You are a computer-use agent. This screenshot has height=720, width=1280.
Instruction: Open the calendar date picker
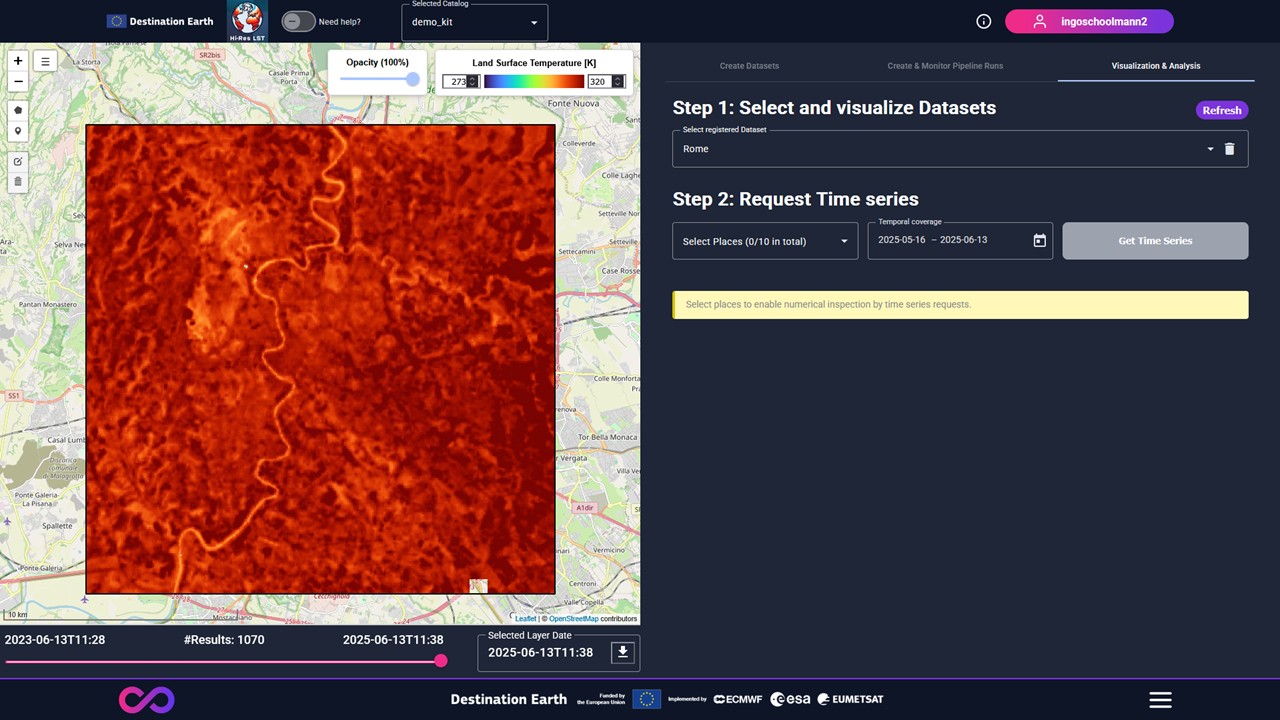pyautogui.click(x=1039, y=241)
